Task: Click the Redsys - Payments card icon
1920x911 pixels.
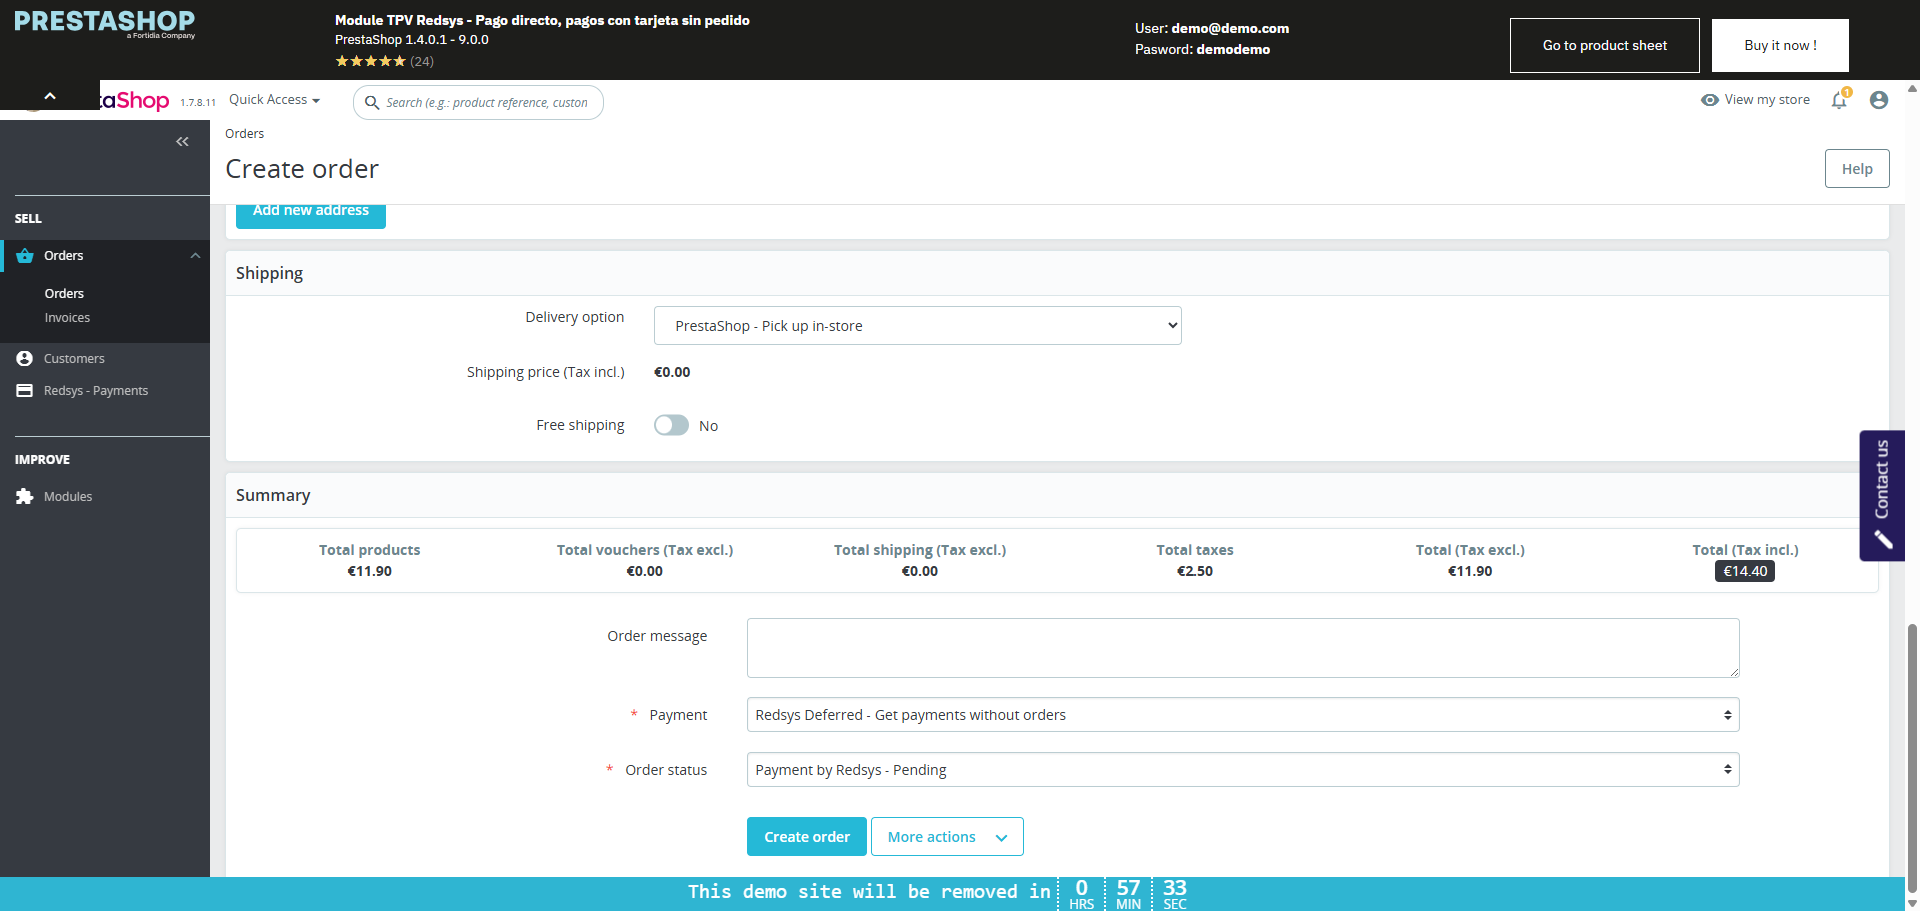Action: coord(25,390)
